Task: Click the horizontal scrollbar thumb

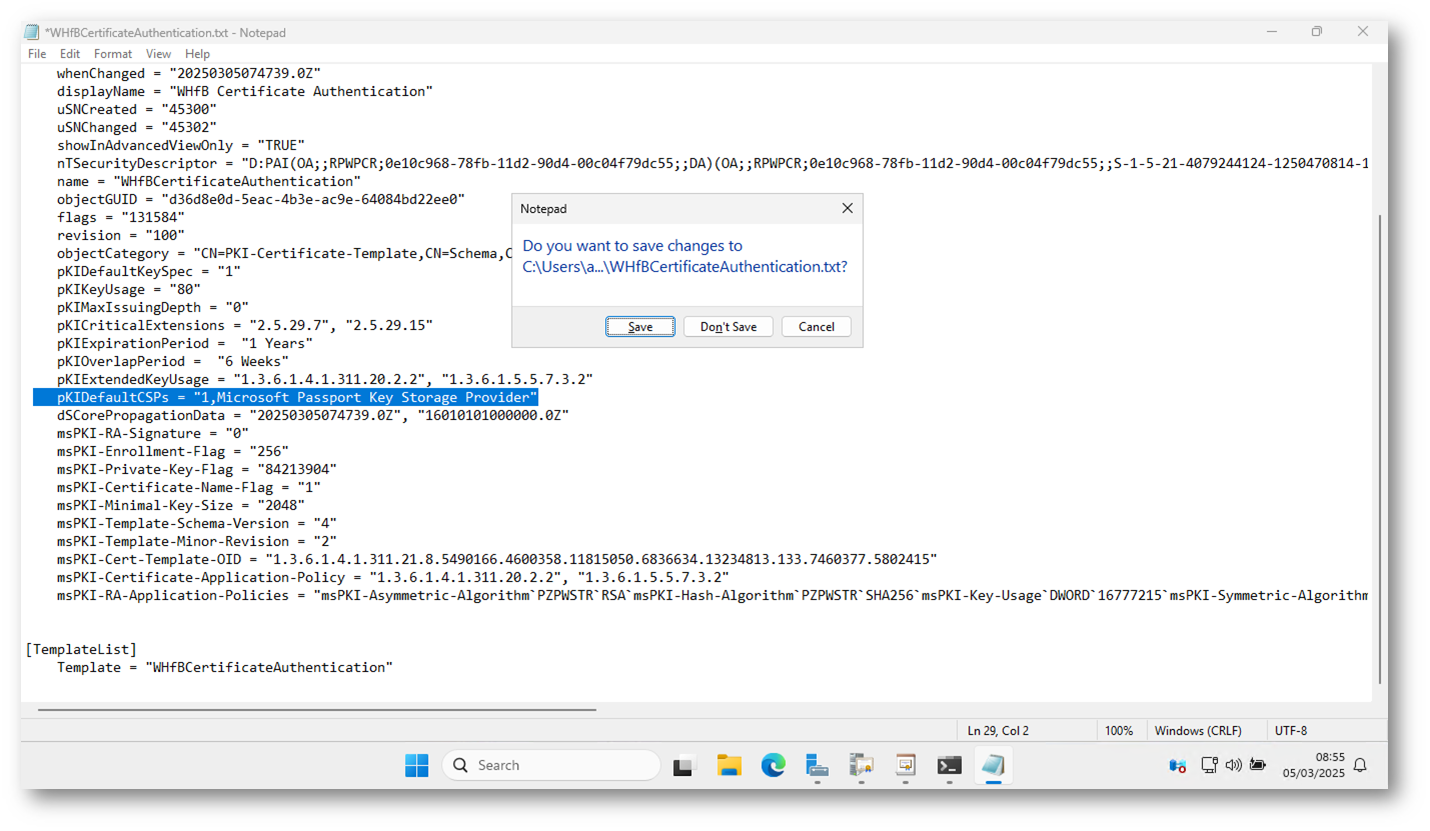Action: (x=317, y=710)
